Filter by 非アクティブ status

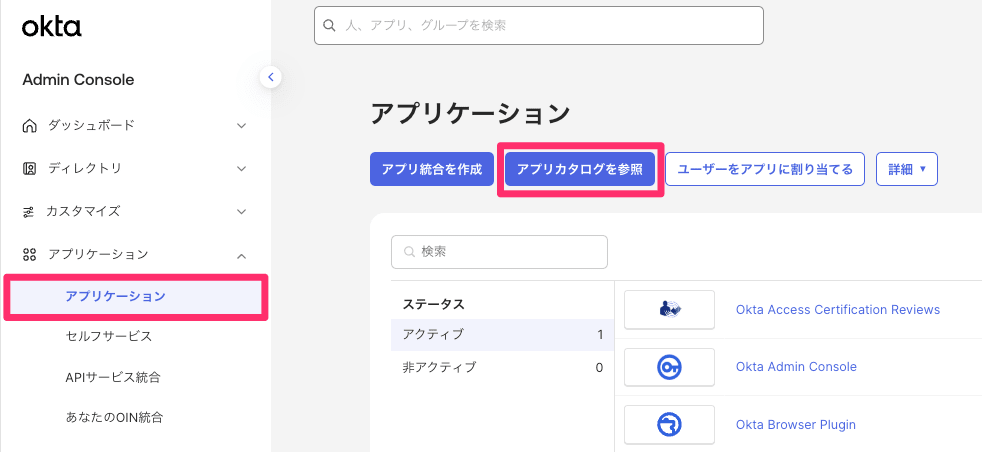tap(439, 367)
